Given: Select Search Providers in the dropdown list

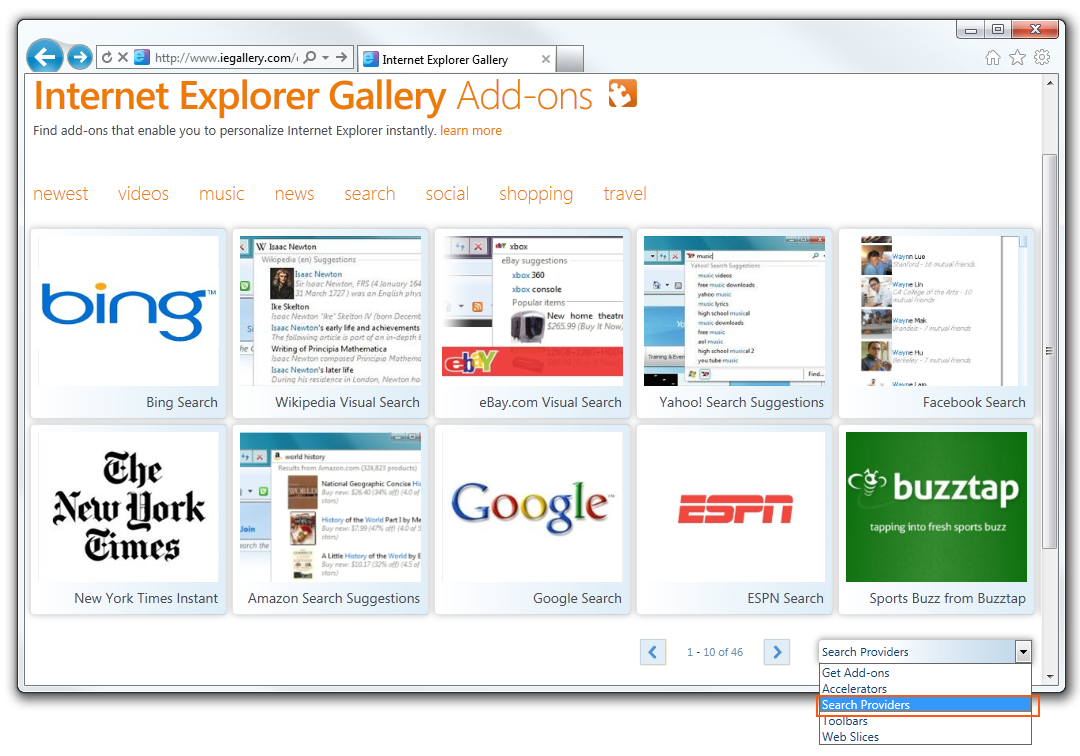Looking at the screenshot, I should pyautogui.click(x=925, y=705).
